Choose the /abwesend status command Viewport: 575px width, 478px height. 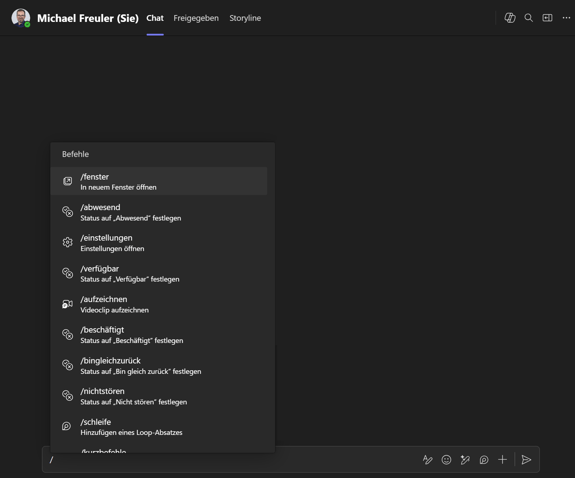[159, 212]
